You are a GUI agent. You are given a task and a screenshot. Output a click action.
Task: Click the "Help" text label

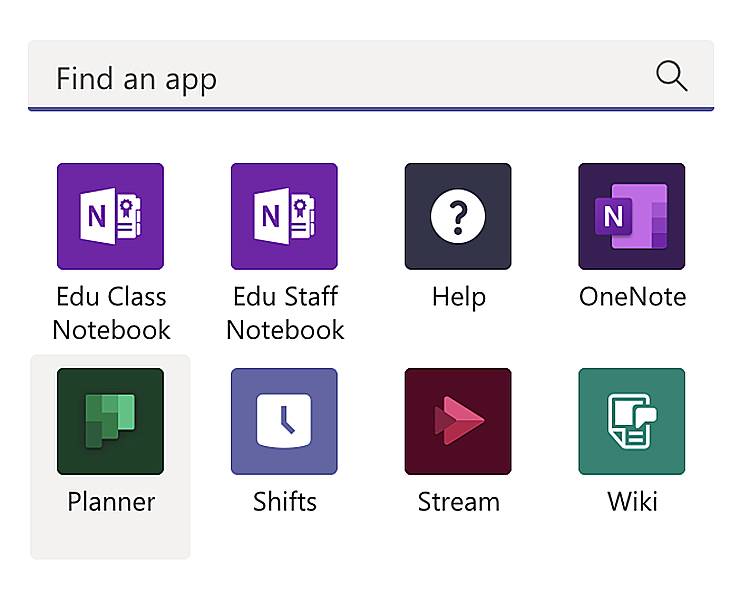(x=459, y=298)
